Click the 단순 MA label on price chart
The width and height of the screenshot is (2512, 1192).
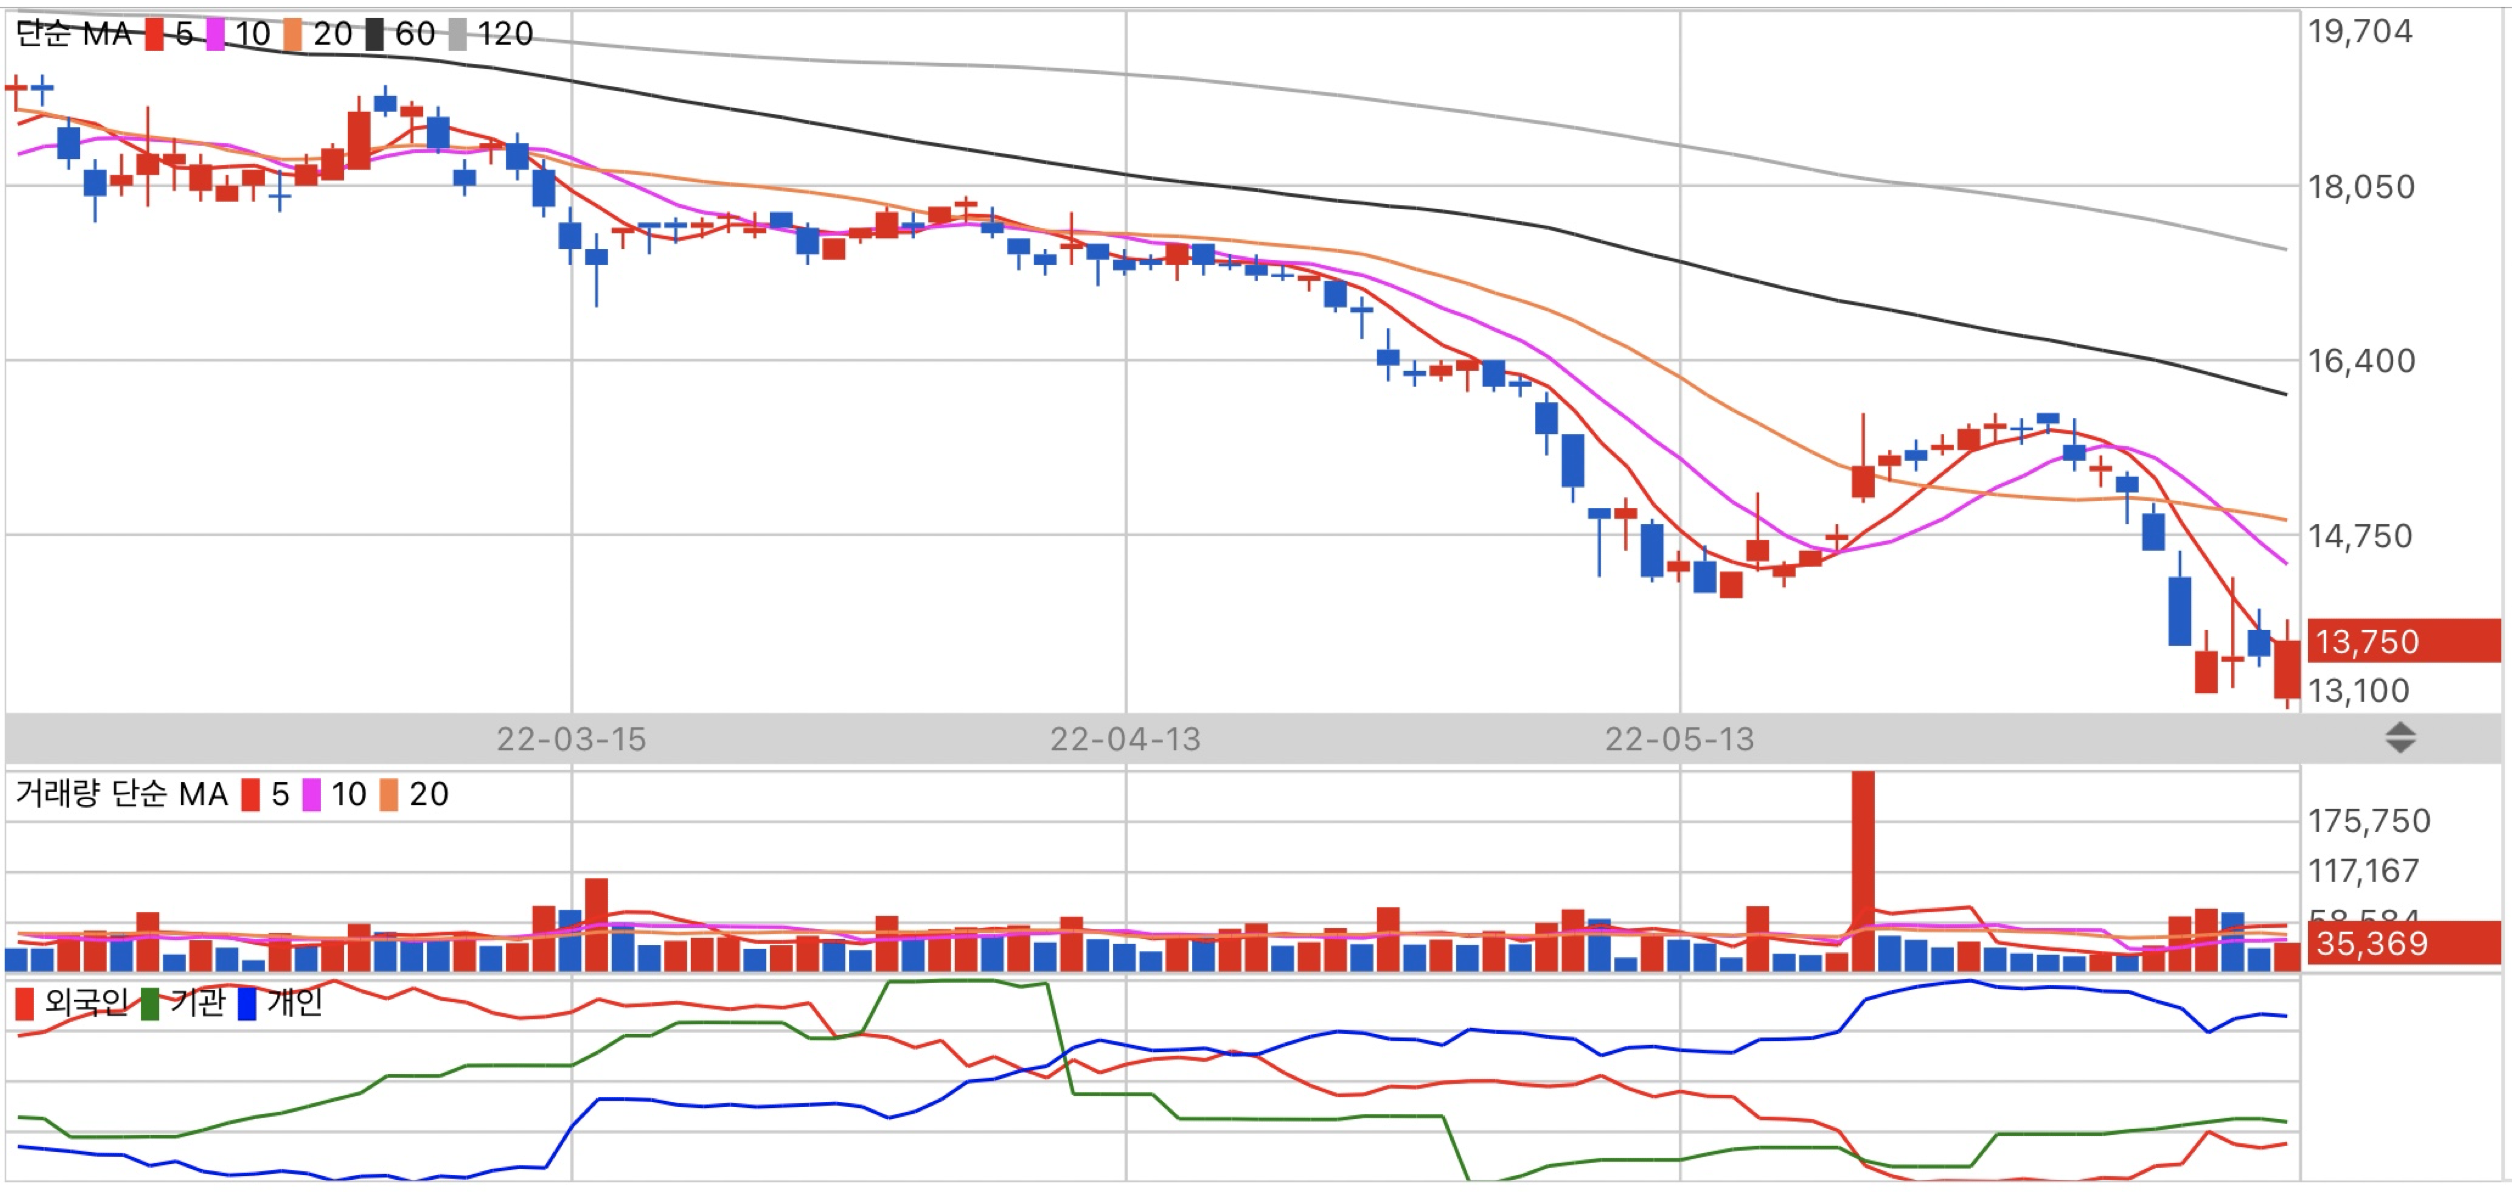[74, 35]
